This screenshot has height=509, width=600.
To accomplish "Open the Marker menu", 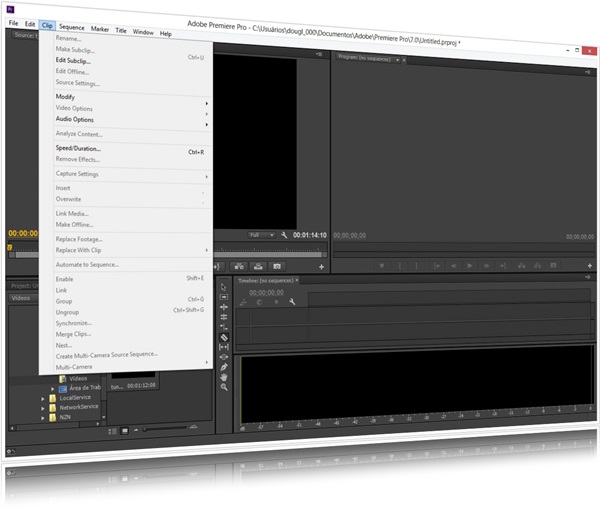I will pos(100,29).
